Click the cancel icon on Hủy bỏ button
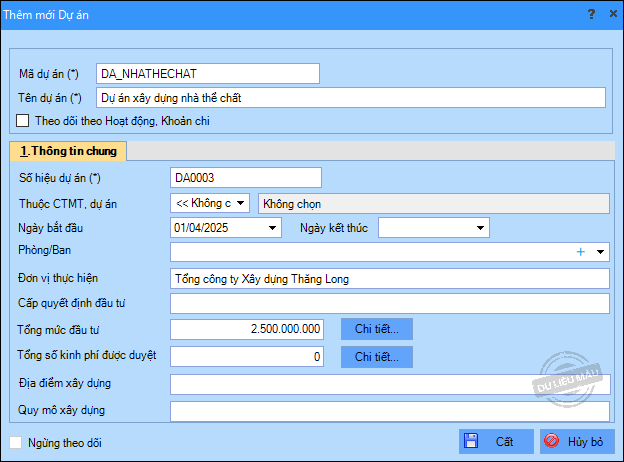 point(551,441)
